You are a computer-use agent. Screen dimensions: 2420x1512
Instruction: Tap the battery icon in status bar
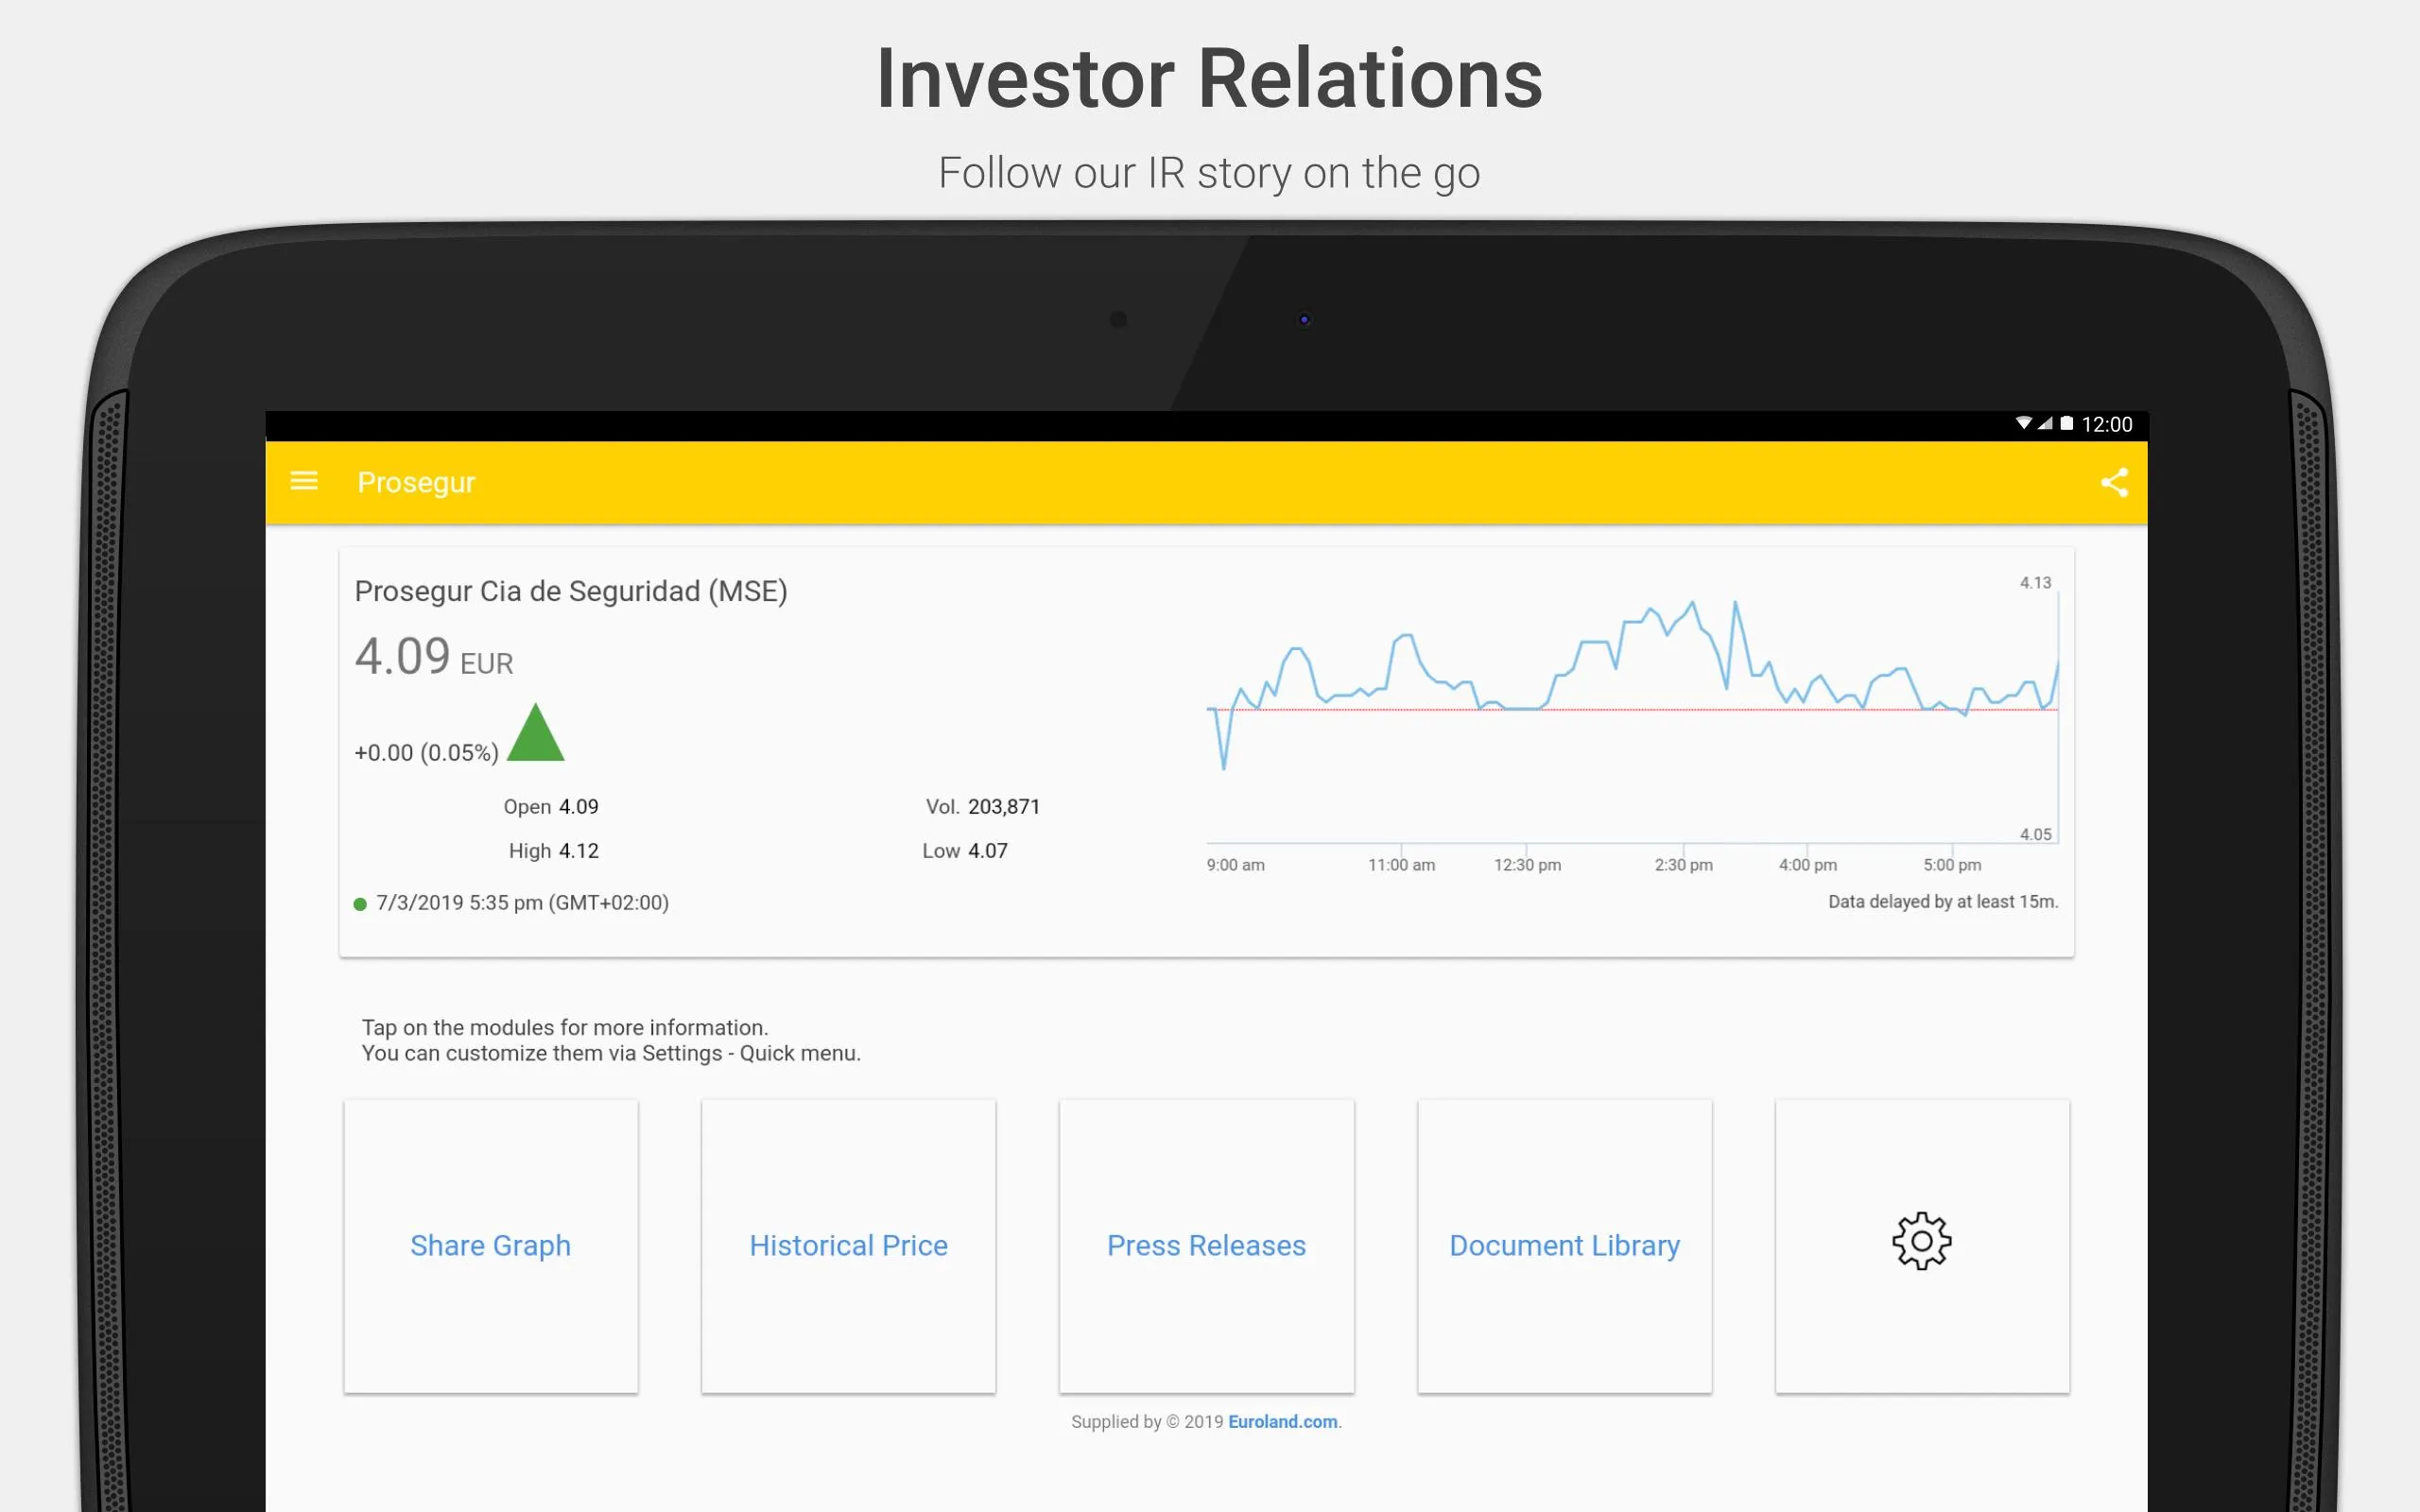(x=2067, y=423)
